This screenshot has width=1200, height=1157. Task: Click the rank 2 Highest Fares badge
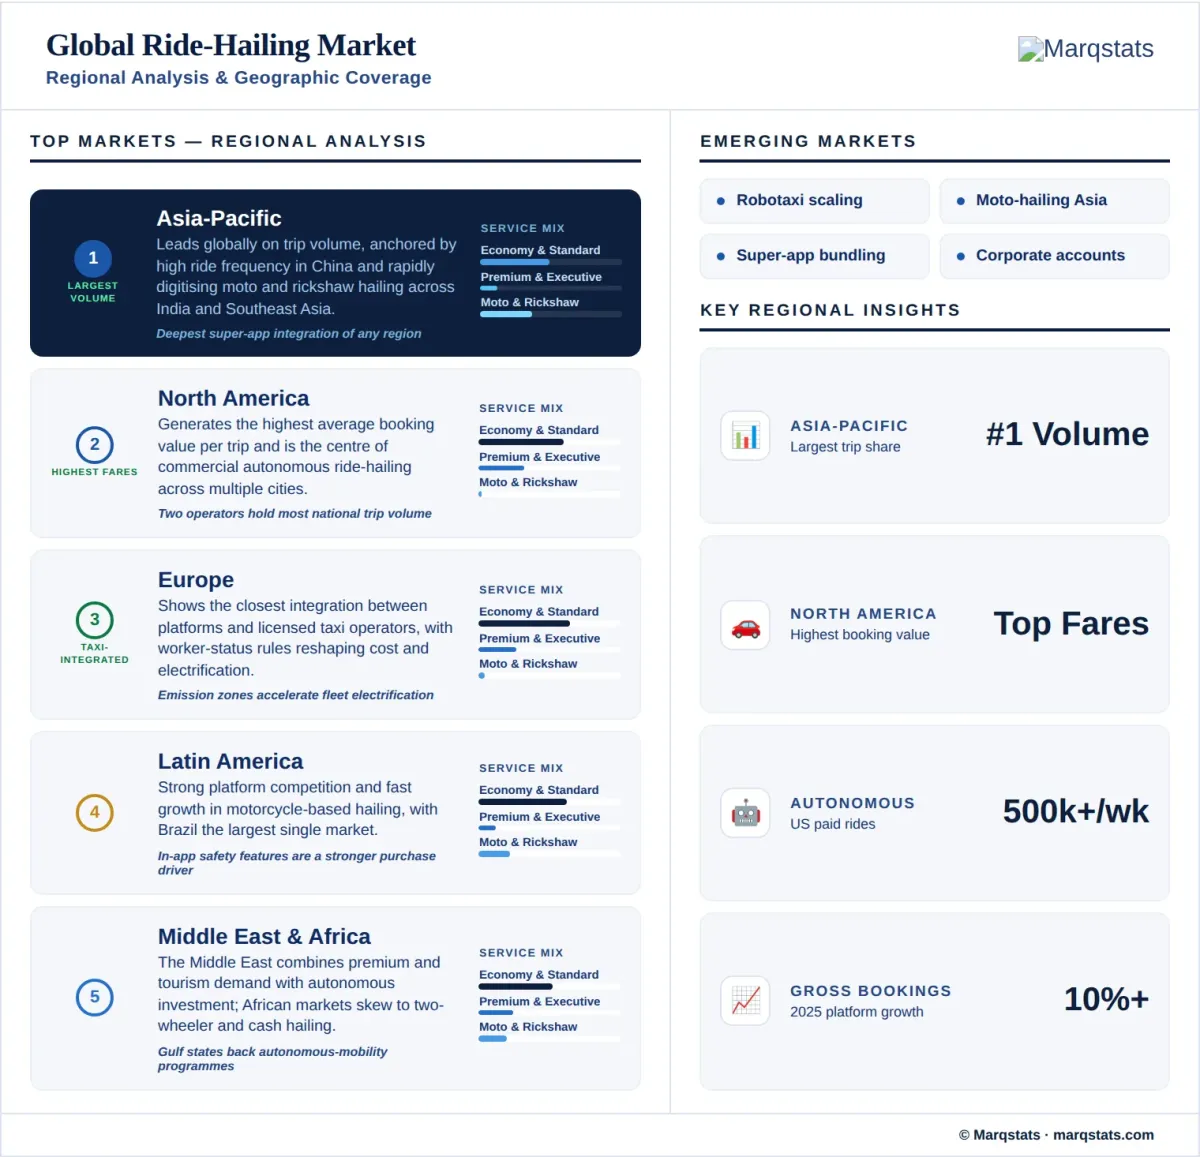[x=95, y=445]
